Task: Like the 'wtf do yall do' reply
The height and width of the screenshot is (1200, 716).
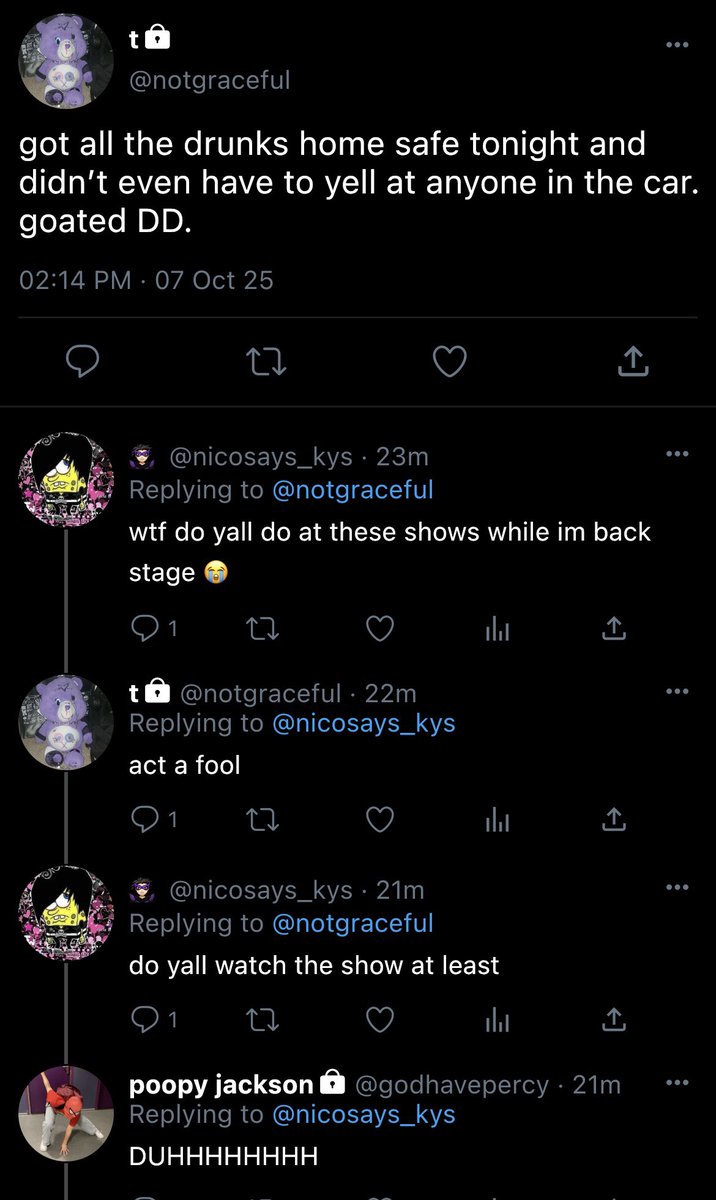Action: coord(379,628)
